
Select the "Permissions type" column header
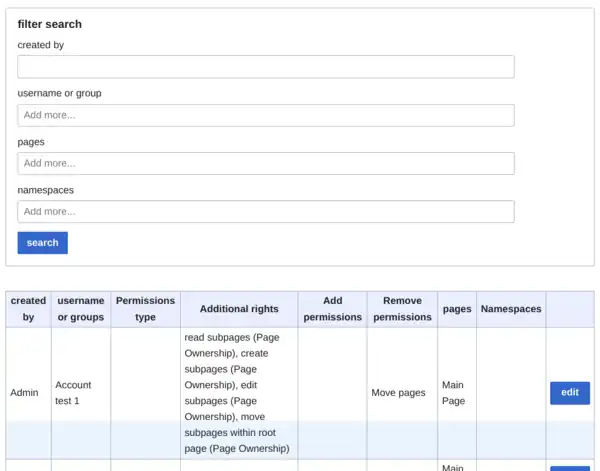click(x=145, y=309)
